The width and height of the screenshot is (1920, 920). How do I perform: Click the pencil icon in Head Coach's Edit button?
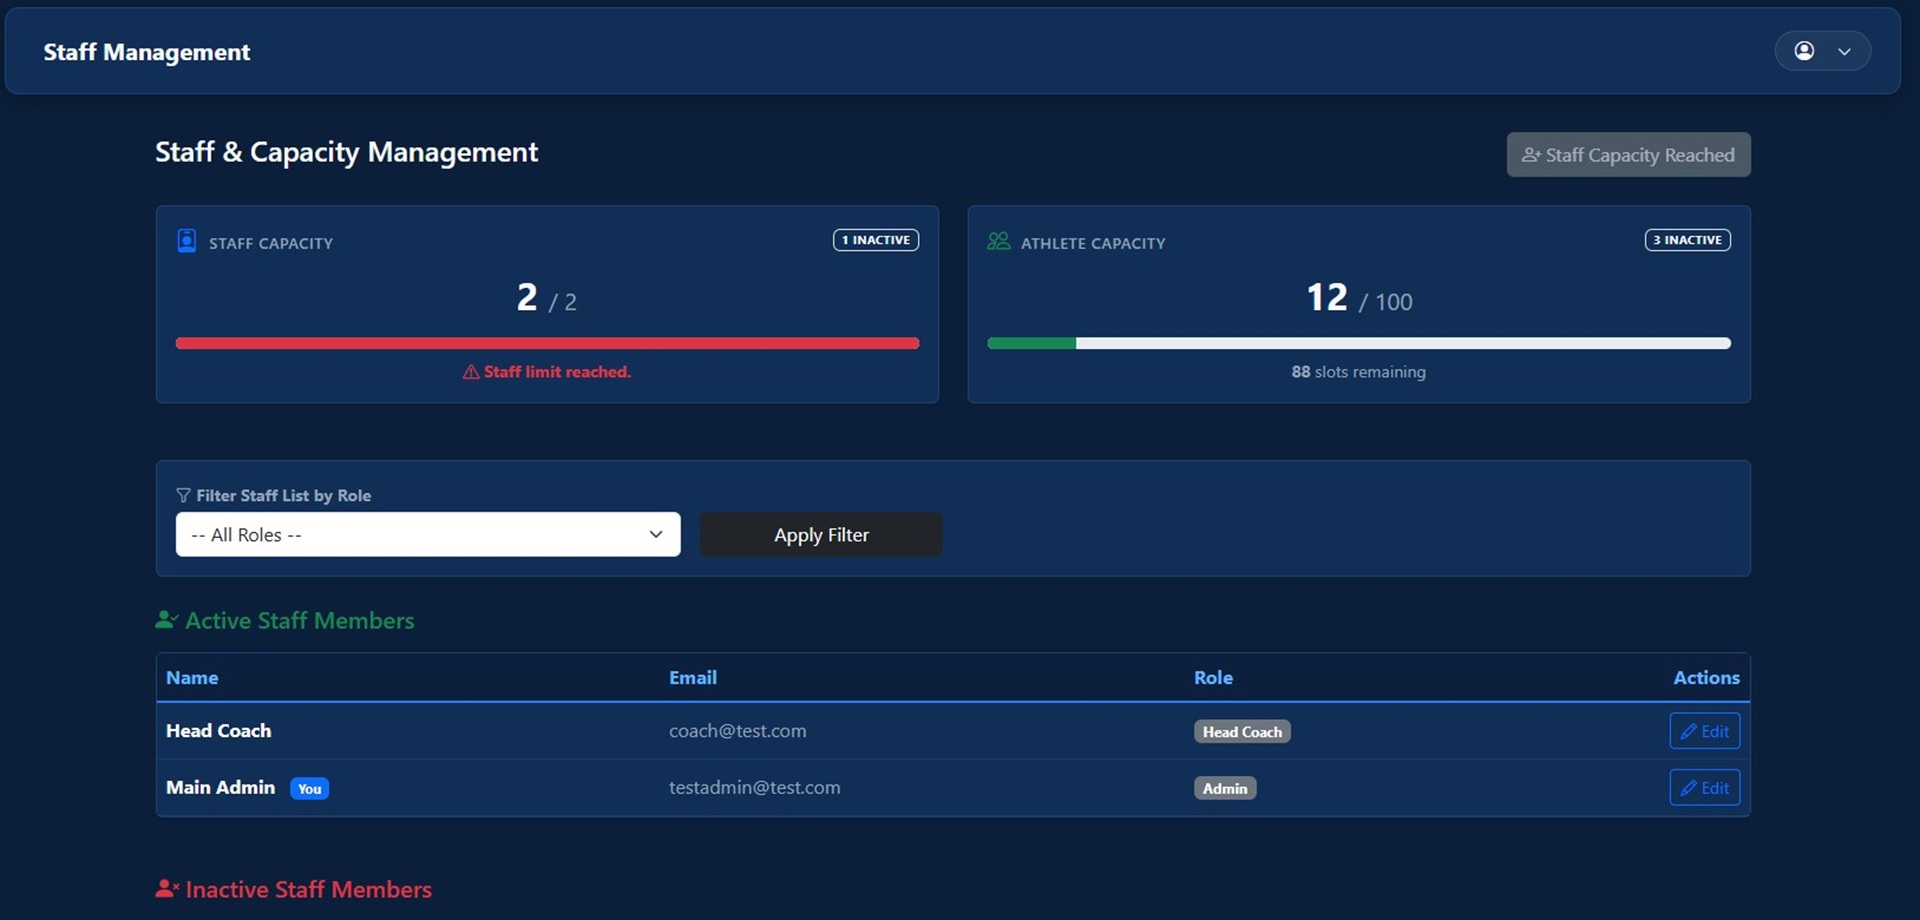[x=1690, y=731]
